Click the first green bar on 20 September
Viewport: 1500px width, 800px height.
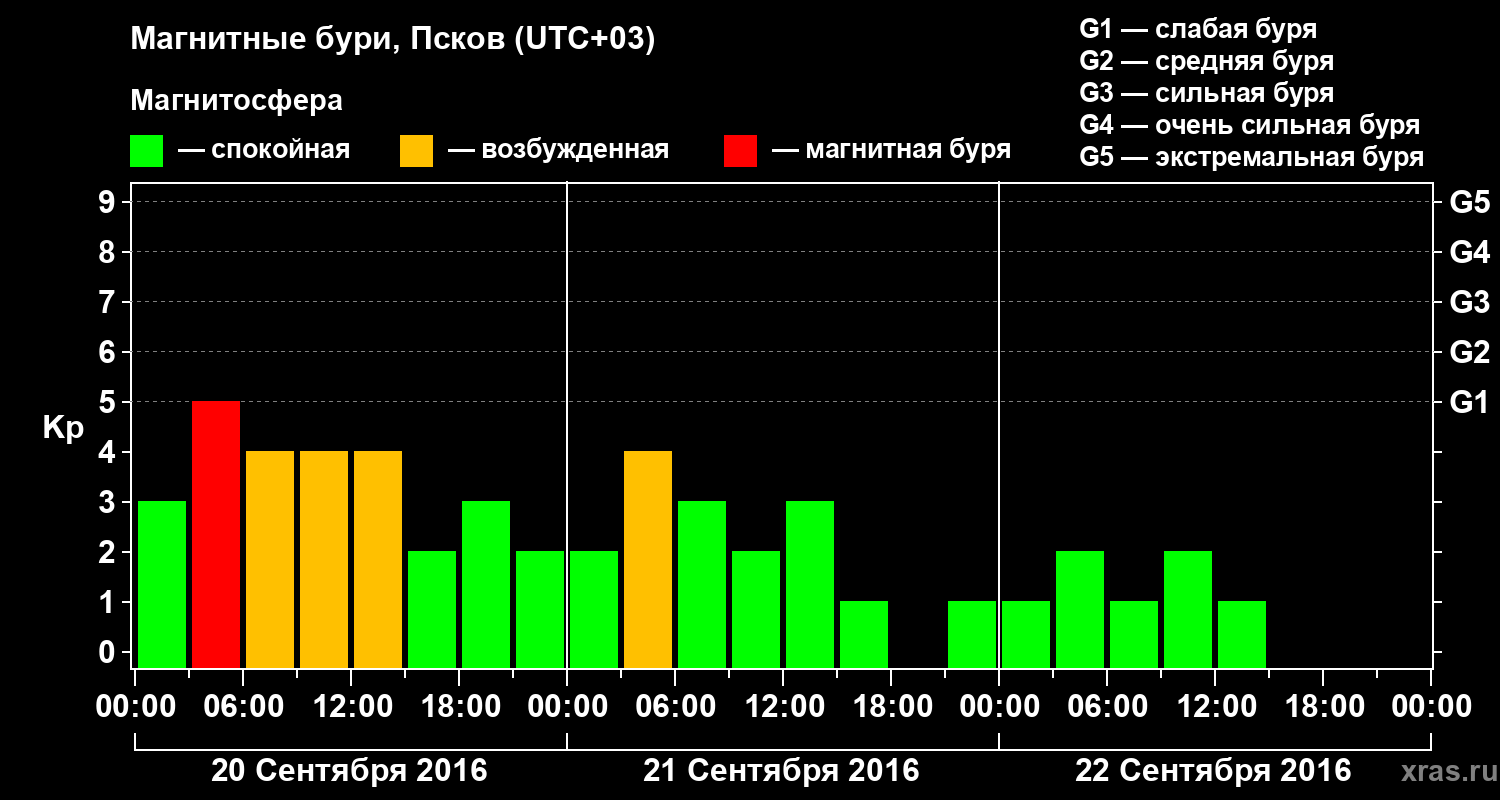(162, 585)
